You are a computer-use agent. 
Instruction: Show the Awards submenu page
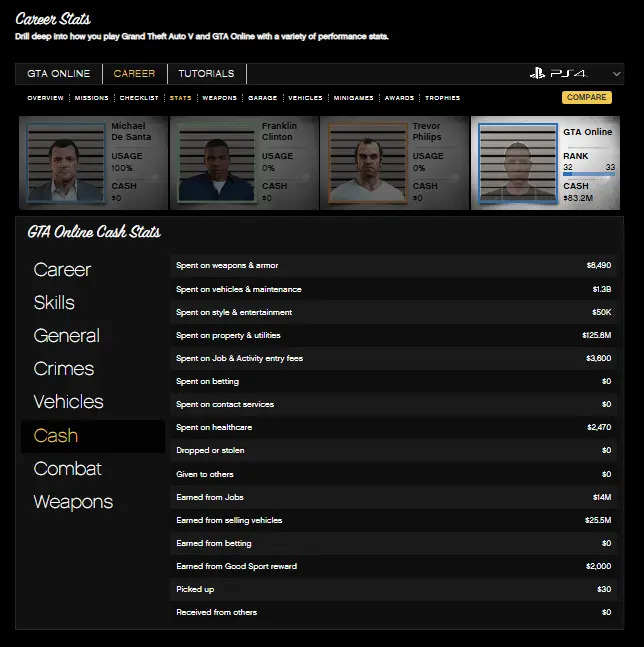pos(399,98)
